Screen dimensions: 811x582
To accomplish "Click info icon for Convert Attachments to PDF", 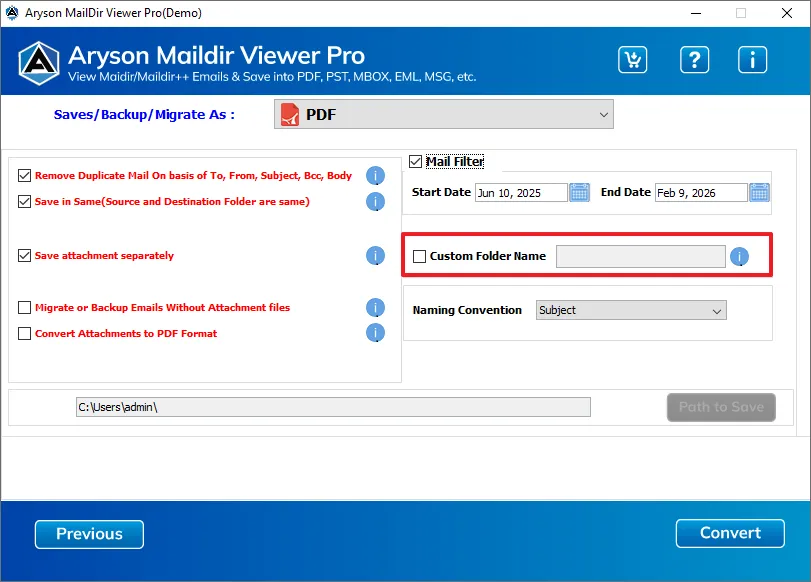I will click(x=375, y=333).
